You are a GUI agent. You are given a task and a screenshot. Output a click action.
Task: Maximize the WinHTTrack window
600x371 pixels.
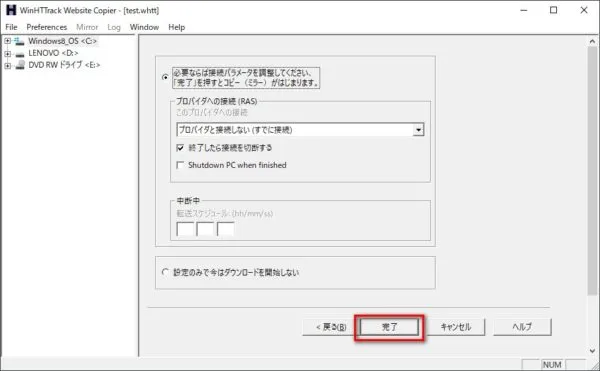click(554, 10)
